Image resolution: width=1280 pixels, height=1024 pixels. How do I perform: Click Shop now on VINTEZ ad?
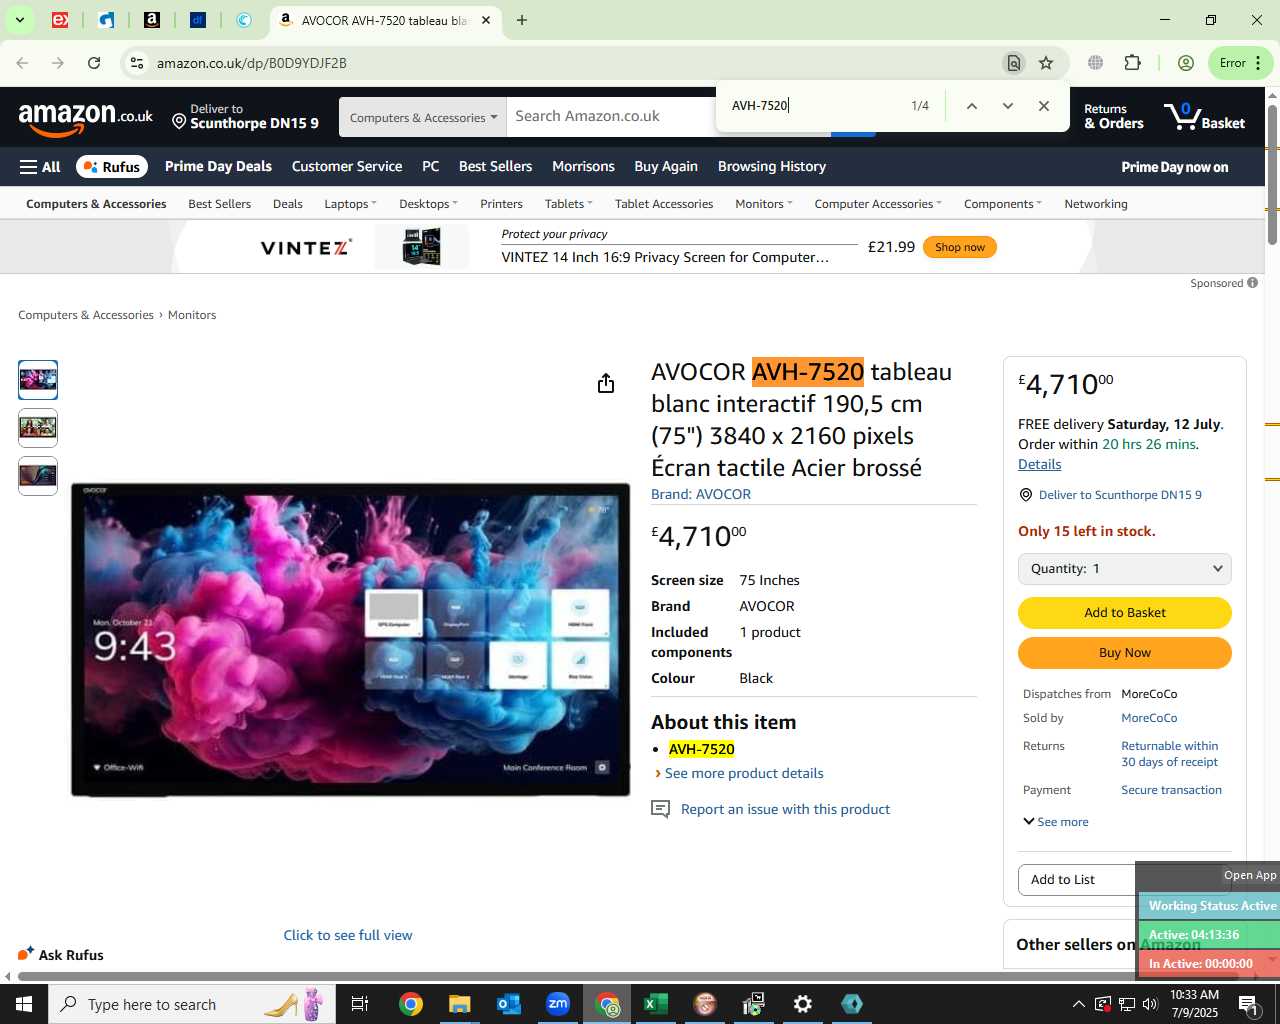pos(960,247)
